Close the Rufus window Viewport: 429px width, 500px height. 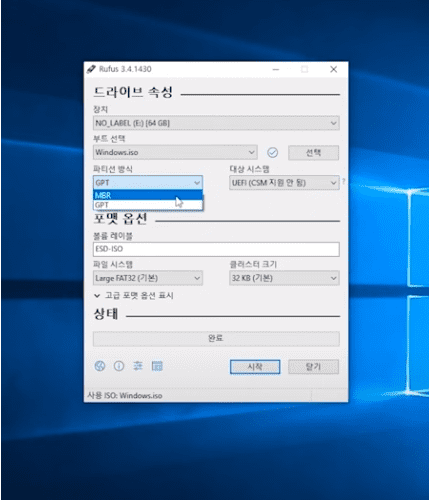[333, 69]
